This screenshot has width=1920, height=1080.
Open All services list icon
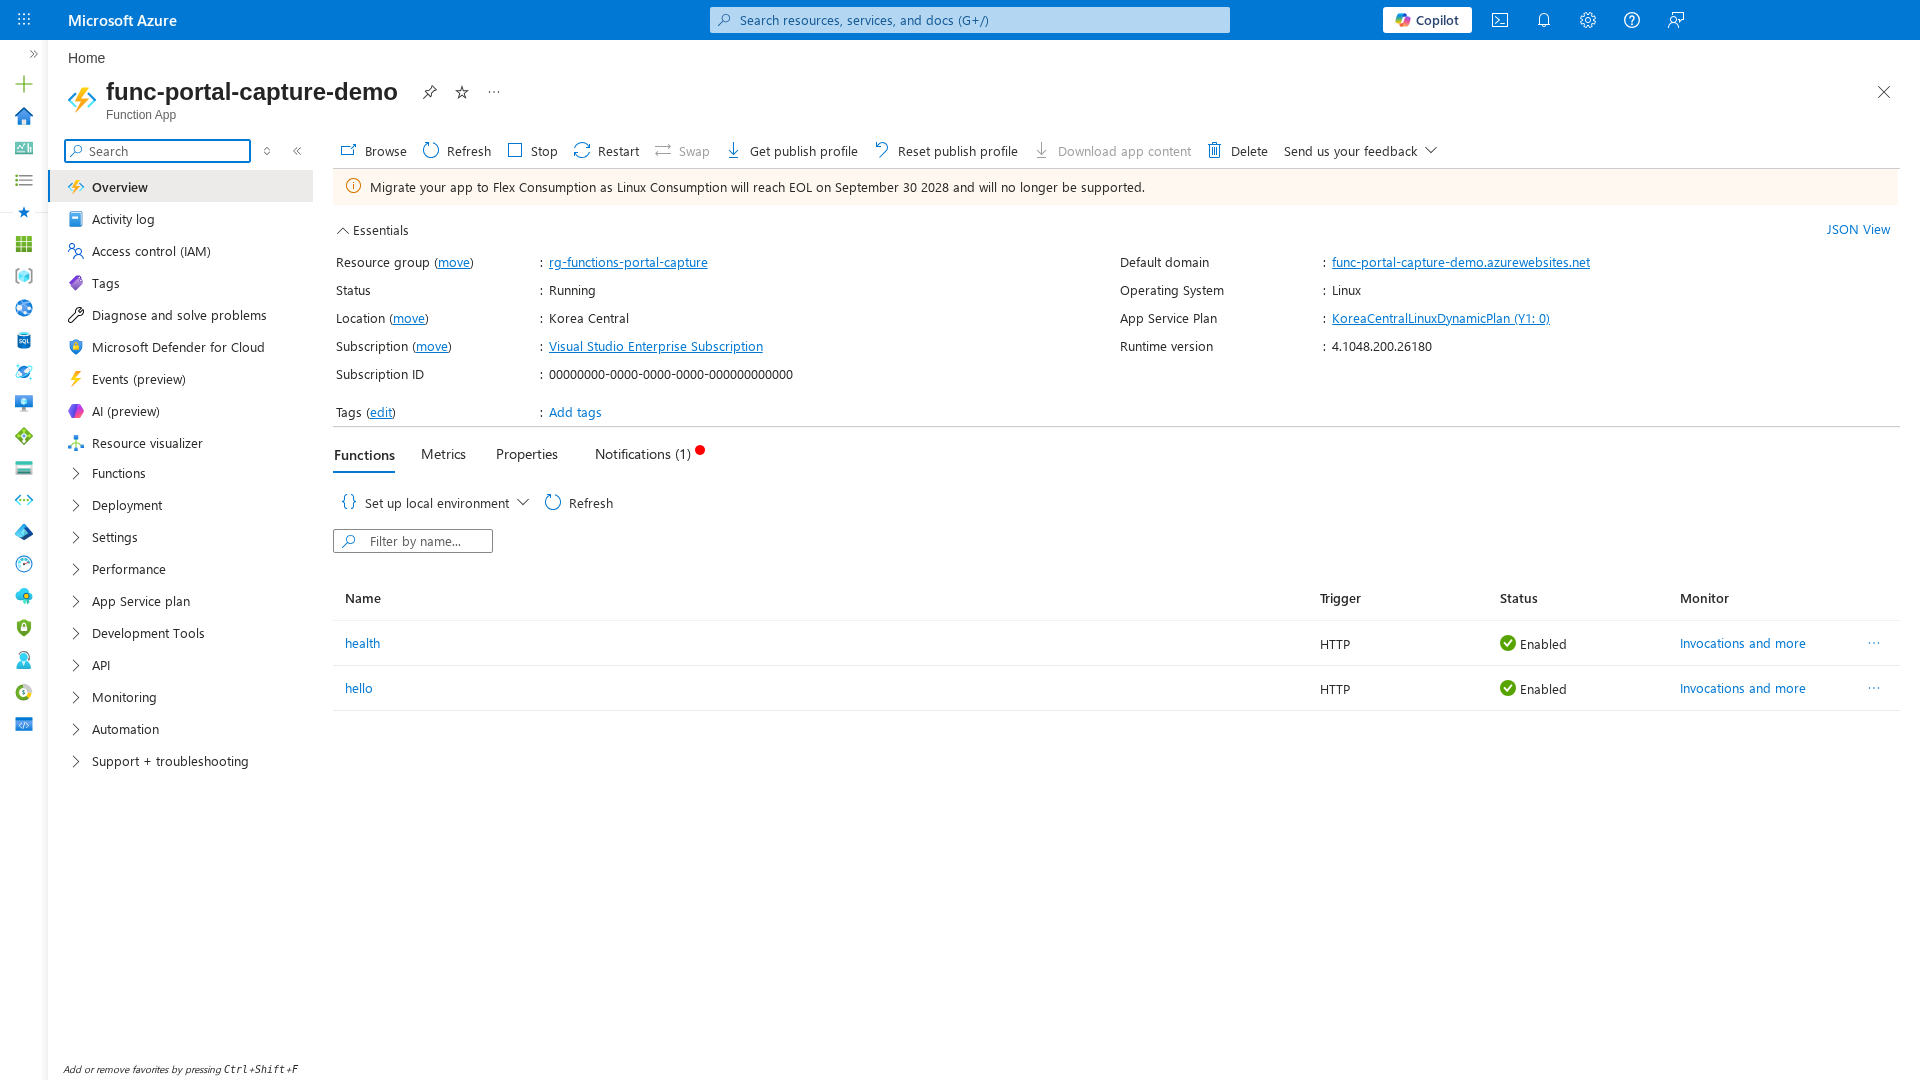pyautogui.click(x=24, y=180)
